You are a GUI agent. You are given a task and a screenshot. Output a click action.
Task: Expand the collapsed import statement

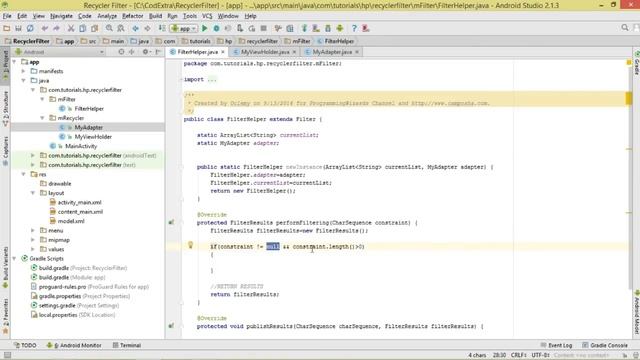click(212, 79)
